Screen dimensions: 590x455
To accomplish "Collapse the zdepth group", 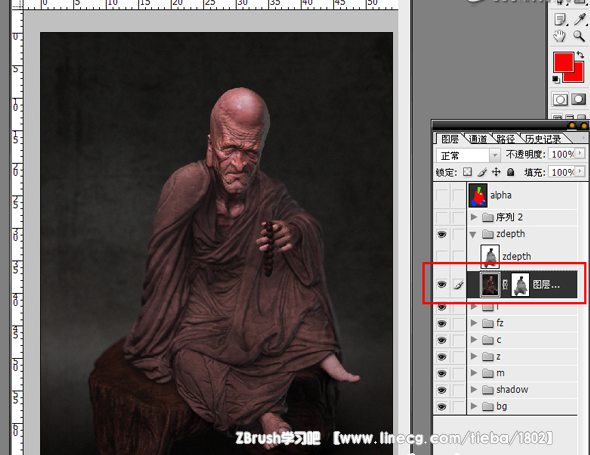I will point(473,234).
